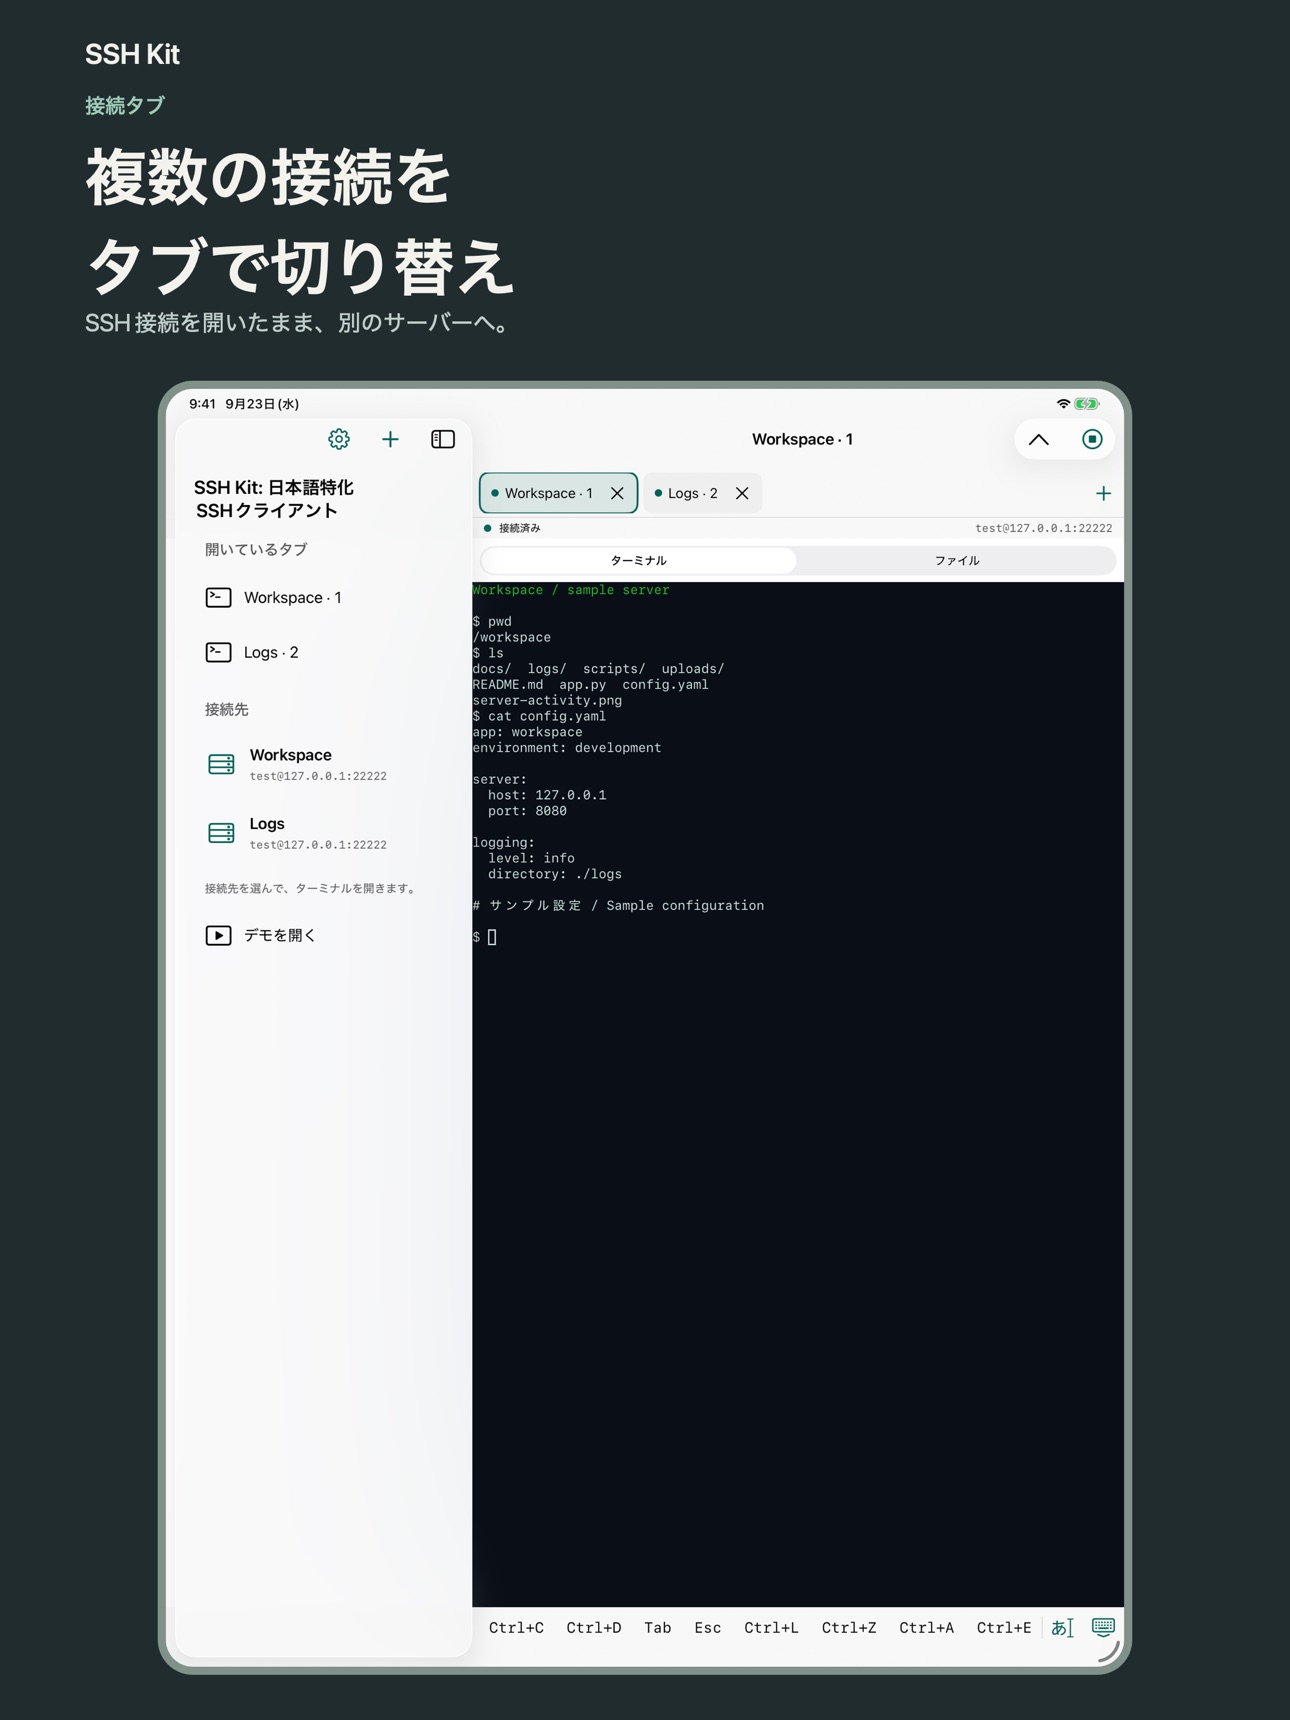
Task: Tap the Ctrl+D shortcut key
Action: (x=594, y=1628)
